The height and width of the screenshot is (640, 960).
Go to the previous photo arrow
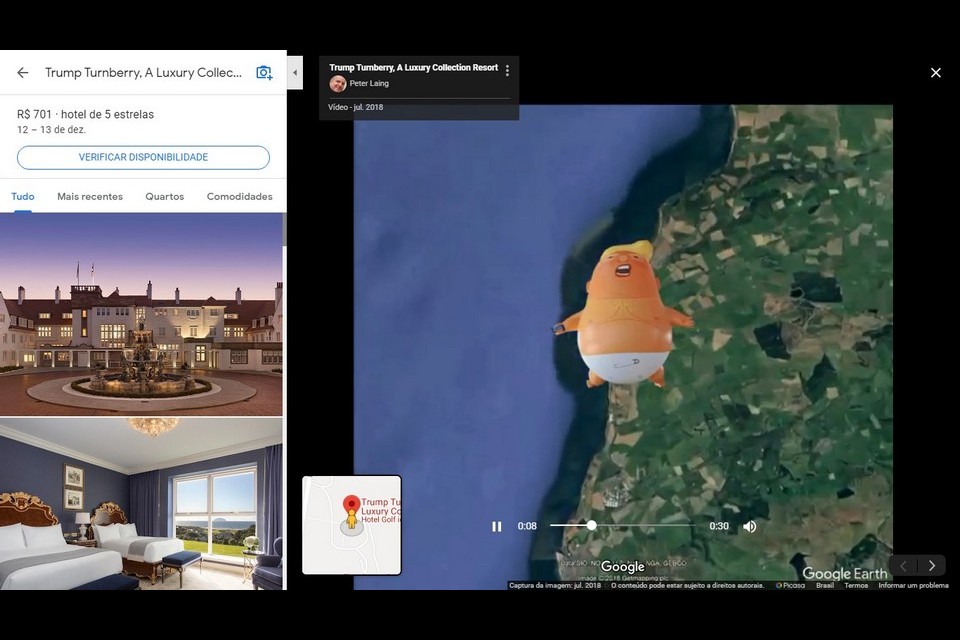click(904, 566)
